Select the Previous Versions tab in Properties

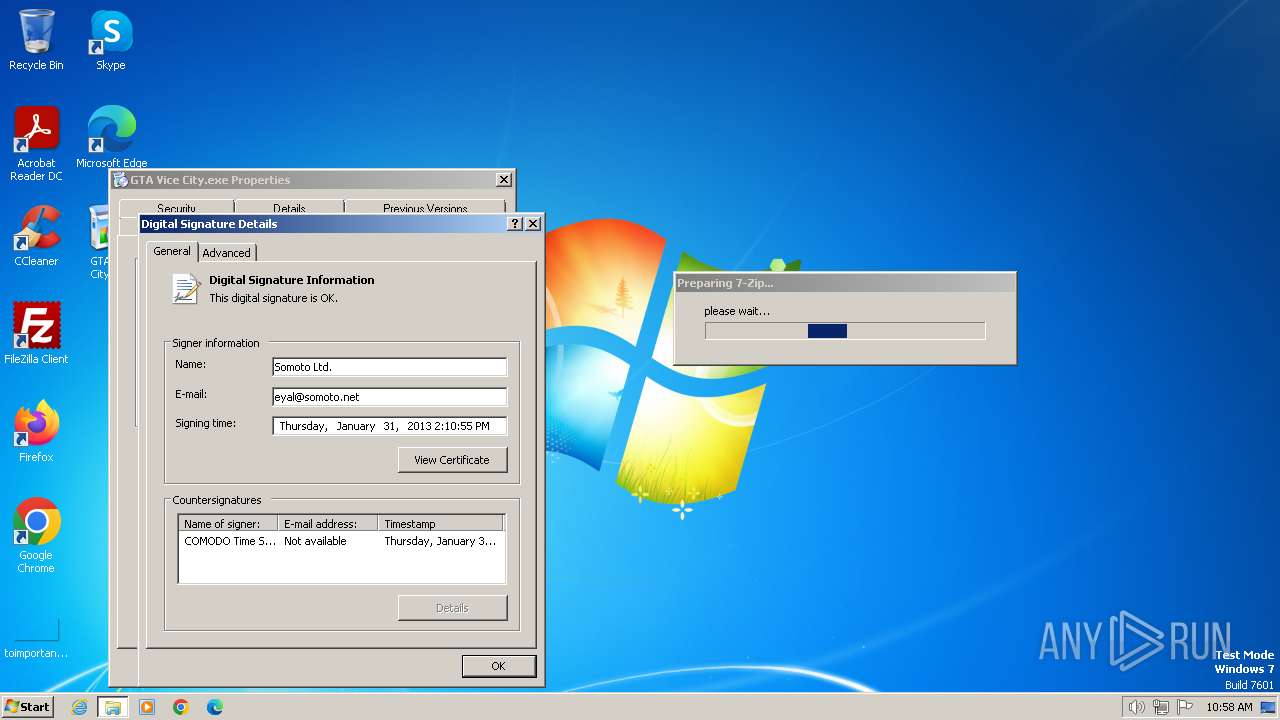coord(425,208)
